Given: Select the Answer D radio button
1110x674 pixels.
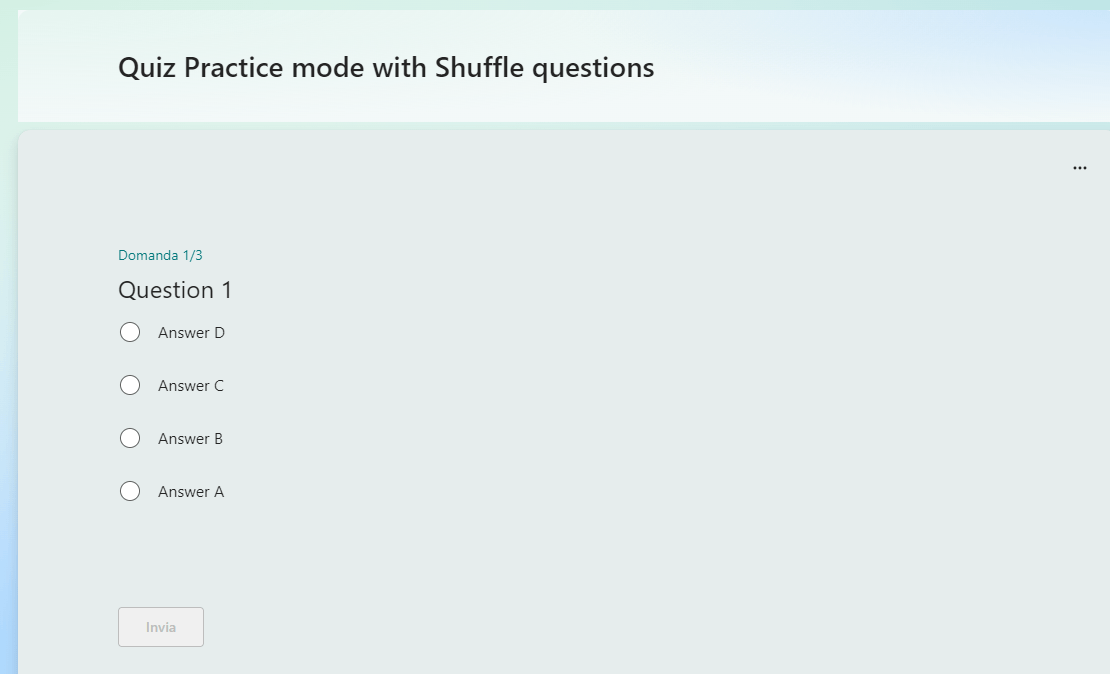Looking at the screenshot, I should point(130,332).
